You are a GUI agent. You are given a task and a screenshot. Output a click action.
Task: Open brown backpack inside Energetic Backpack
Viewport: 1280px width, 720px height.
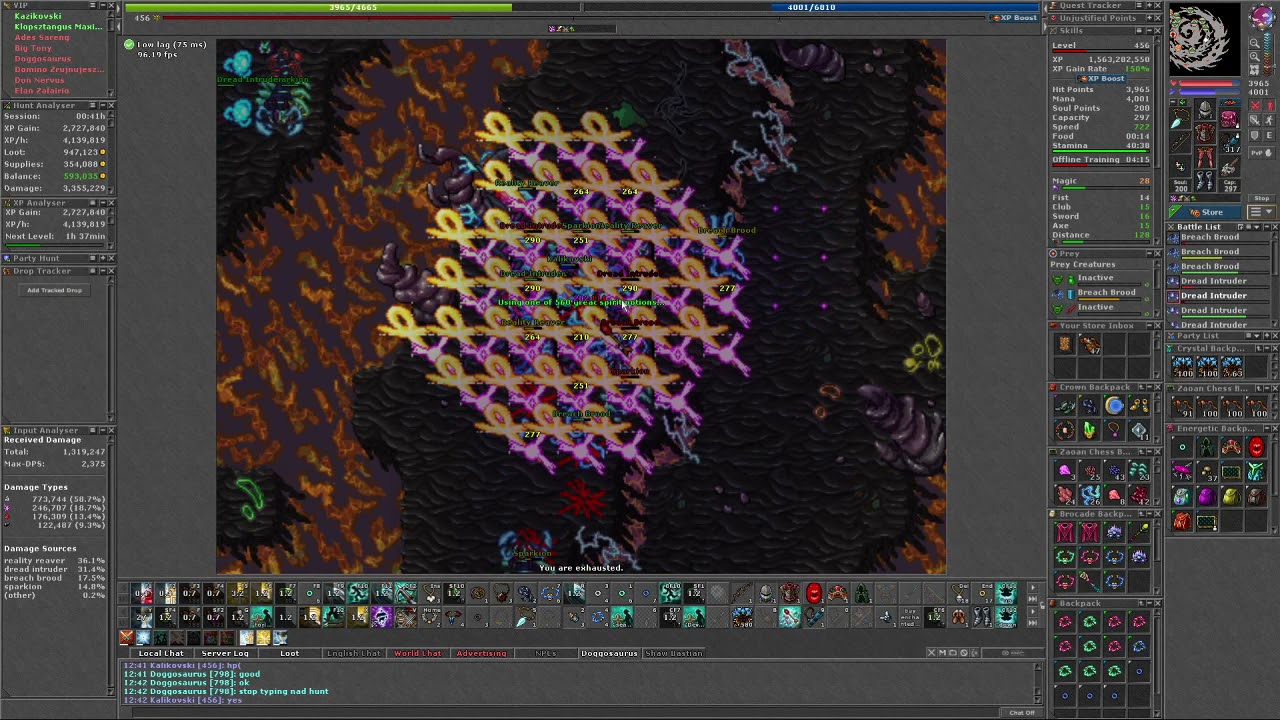pyautogui.click(x=1257, y=497)
